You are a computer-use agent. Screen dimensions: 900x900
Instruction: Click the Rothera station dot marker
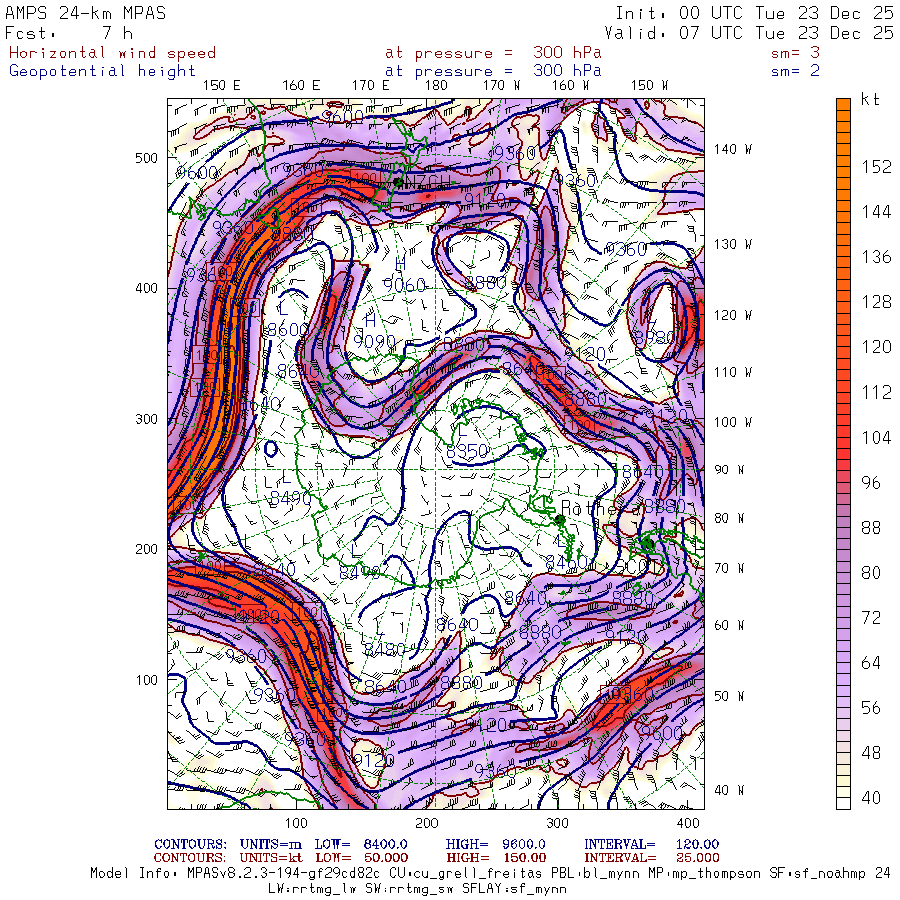(x=560, y=520)
